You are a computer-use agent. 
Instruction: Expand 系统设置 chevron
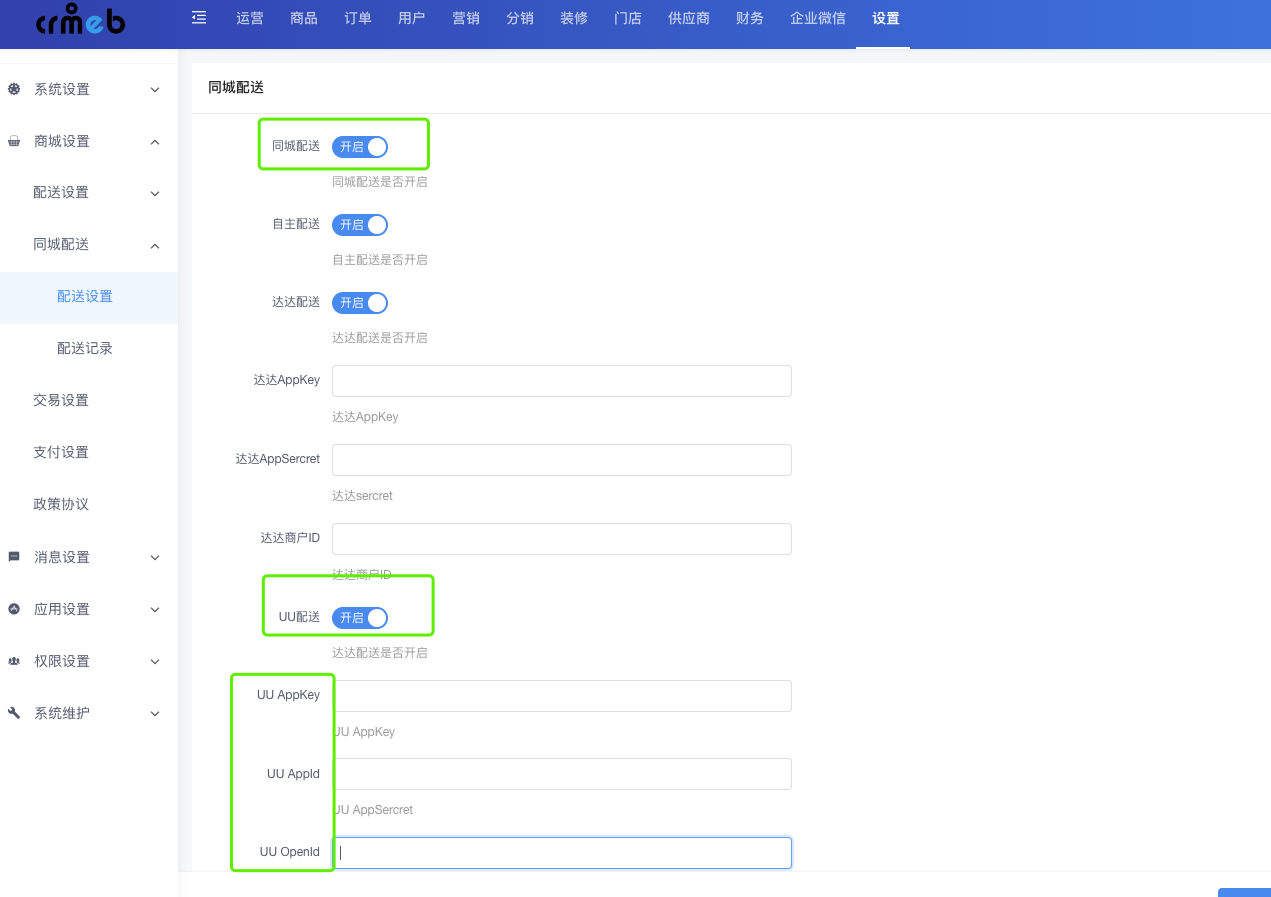click(x=155, y=90)
